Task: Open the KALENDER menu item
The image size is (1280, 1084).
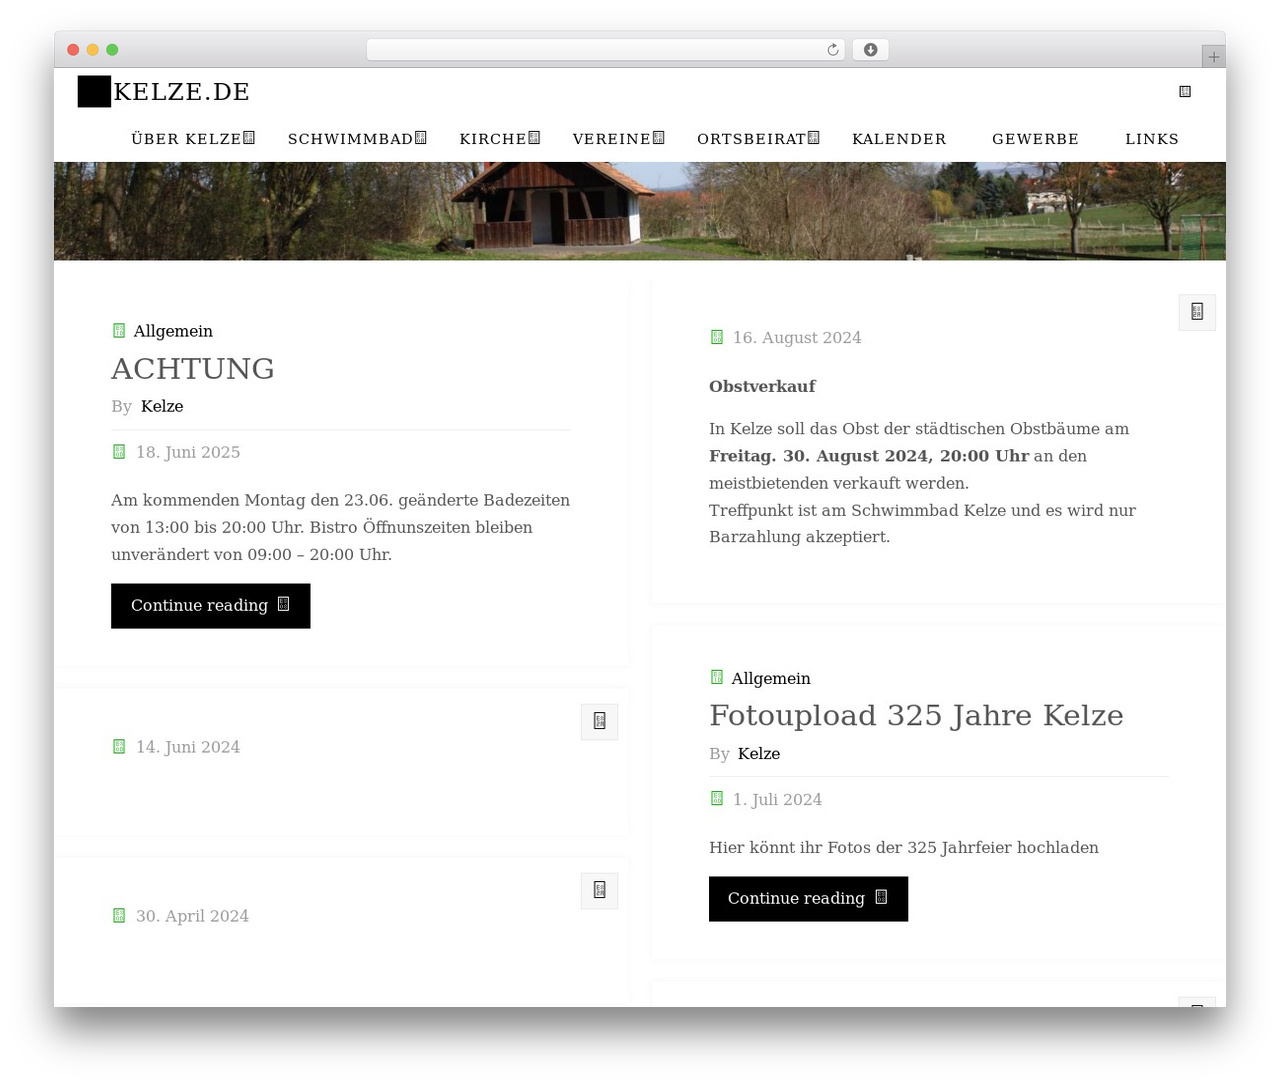Action: point(899,139)
